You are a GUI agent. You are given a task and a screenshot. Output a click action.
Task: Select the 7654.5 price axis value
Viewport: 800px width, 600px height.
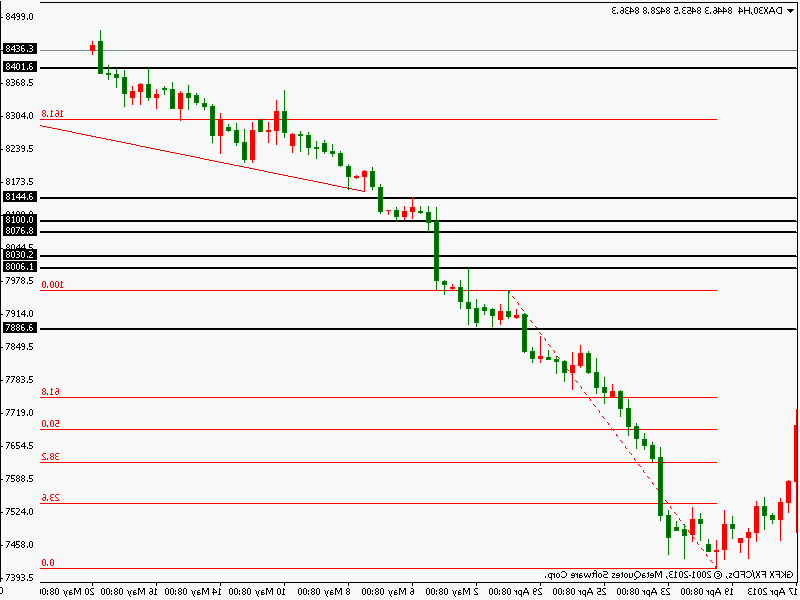(19, 445)
